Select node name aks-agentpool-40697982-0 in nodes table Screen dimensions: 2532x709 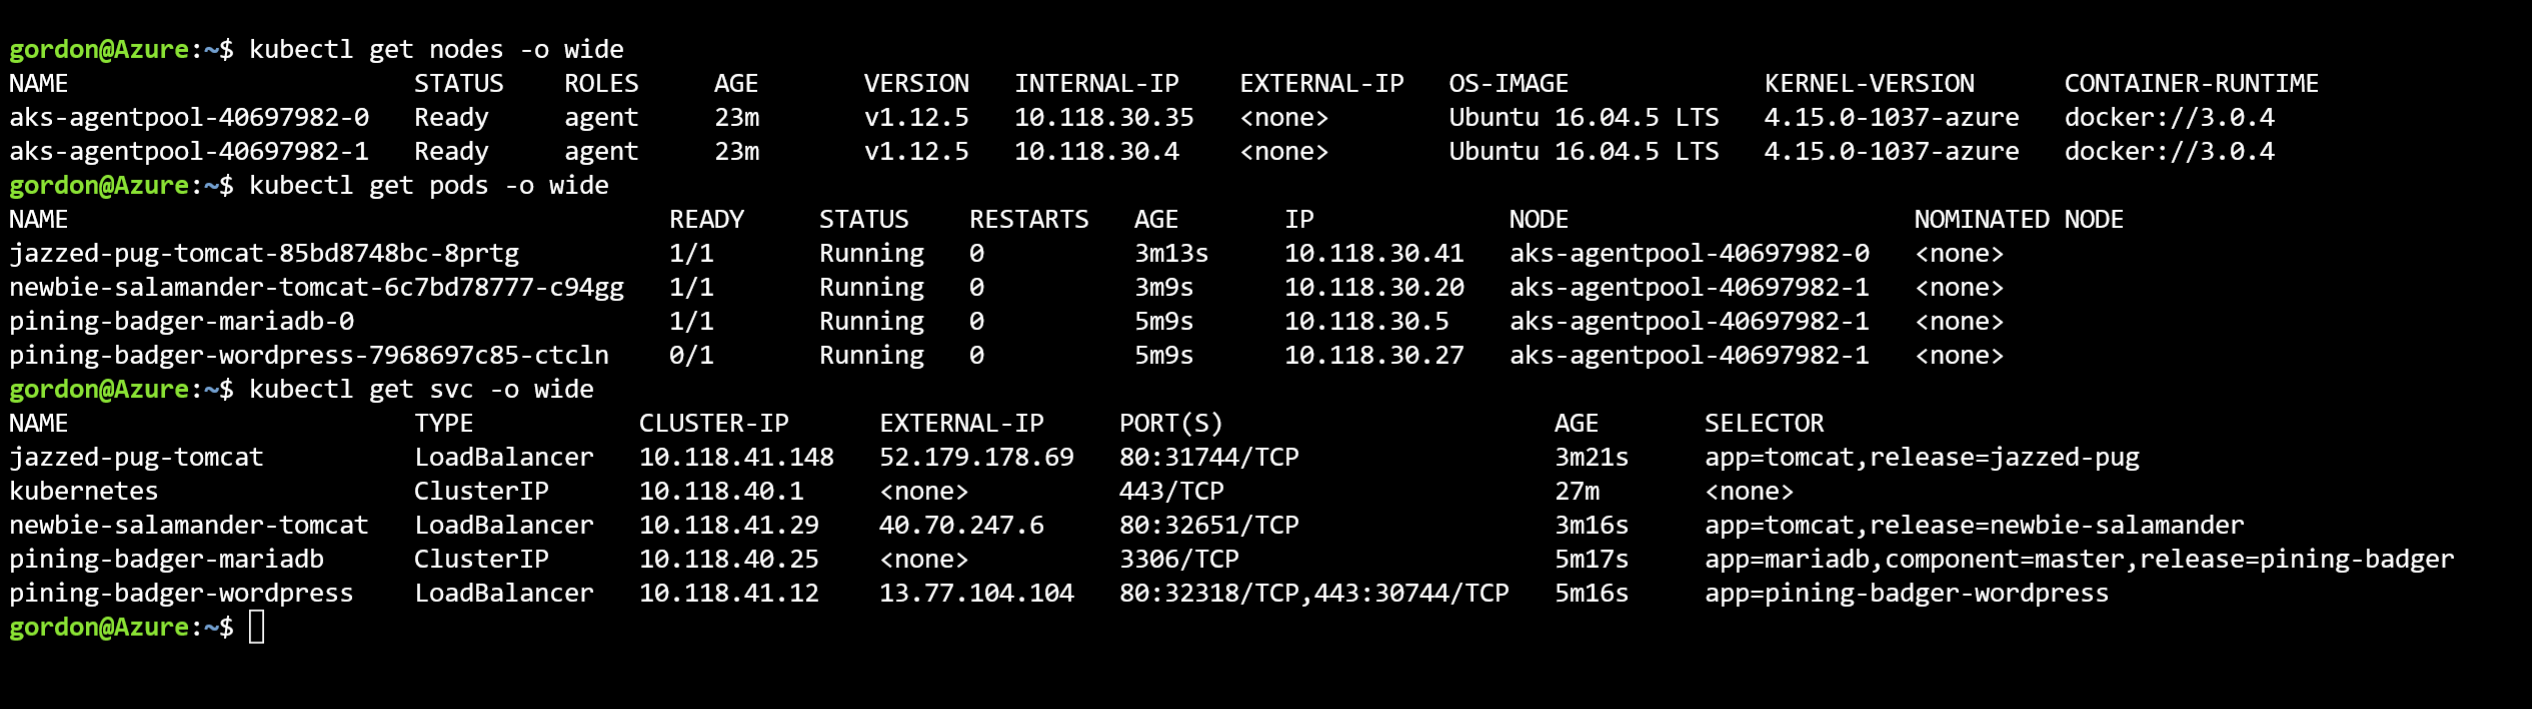189,117
